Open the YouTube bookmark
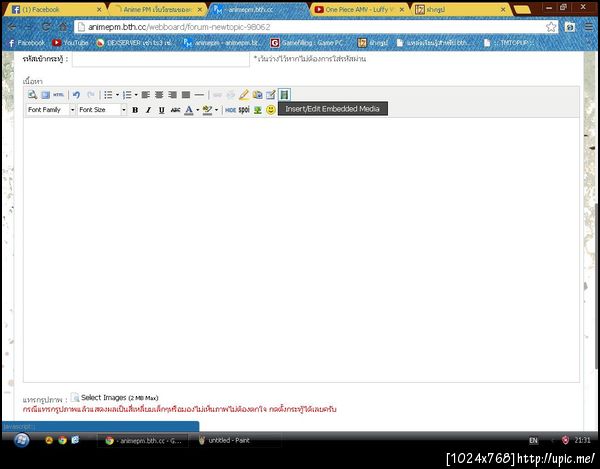 [70, 43]
